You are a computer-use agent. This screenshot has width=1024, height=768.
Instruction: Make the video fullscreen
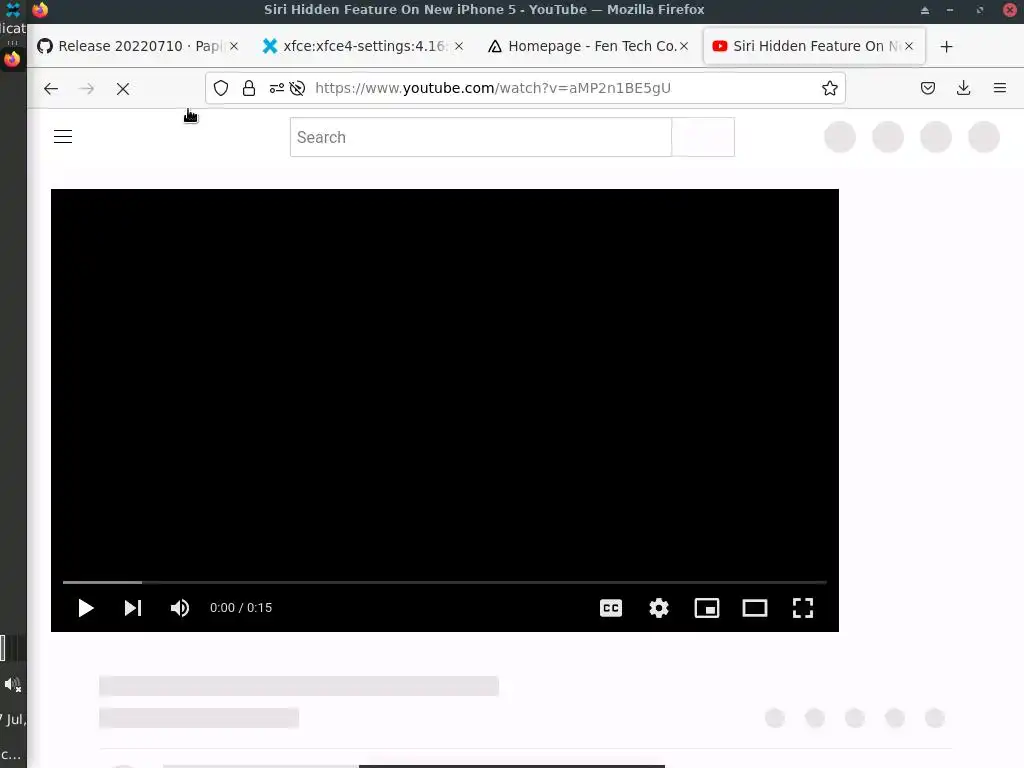click(x=803, y=608)
